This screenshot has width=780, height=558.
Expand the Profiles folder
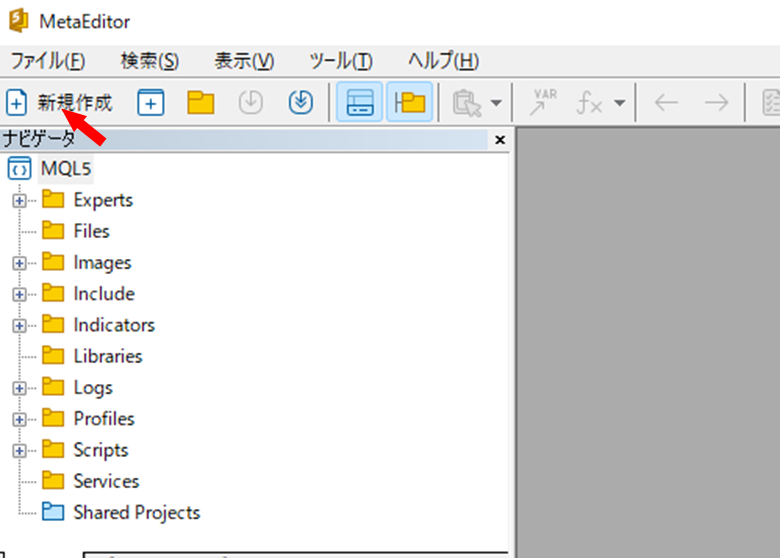tap(19, 419)
